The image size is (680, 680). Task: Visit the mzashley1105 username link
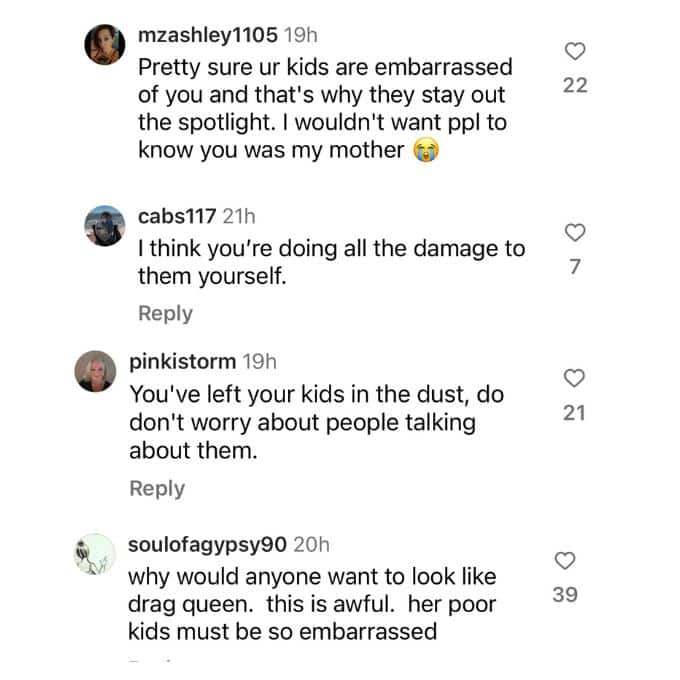(x=208, y=35)
